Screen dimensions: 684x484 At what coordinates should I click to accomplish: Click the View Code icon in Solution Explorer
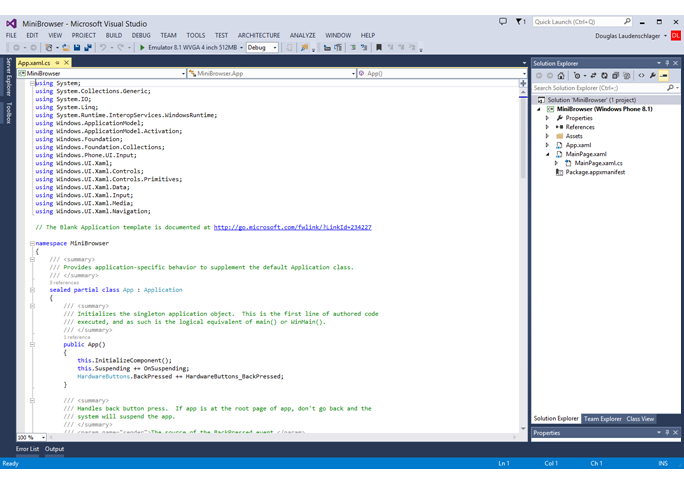click(x=641, y=76)
